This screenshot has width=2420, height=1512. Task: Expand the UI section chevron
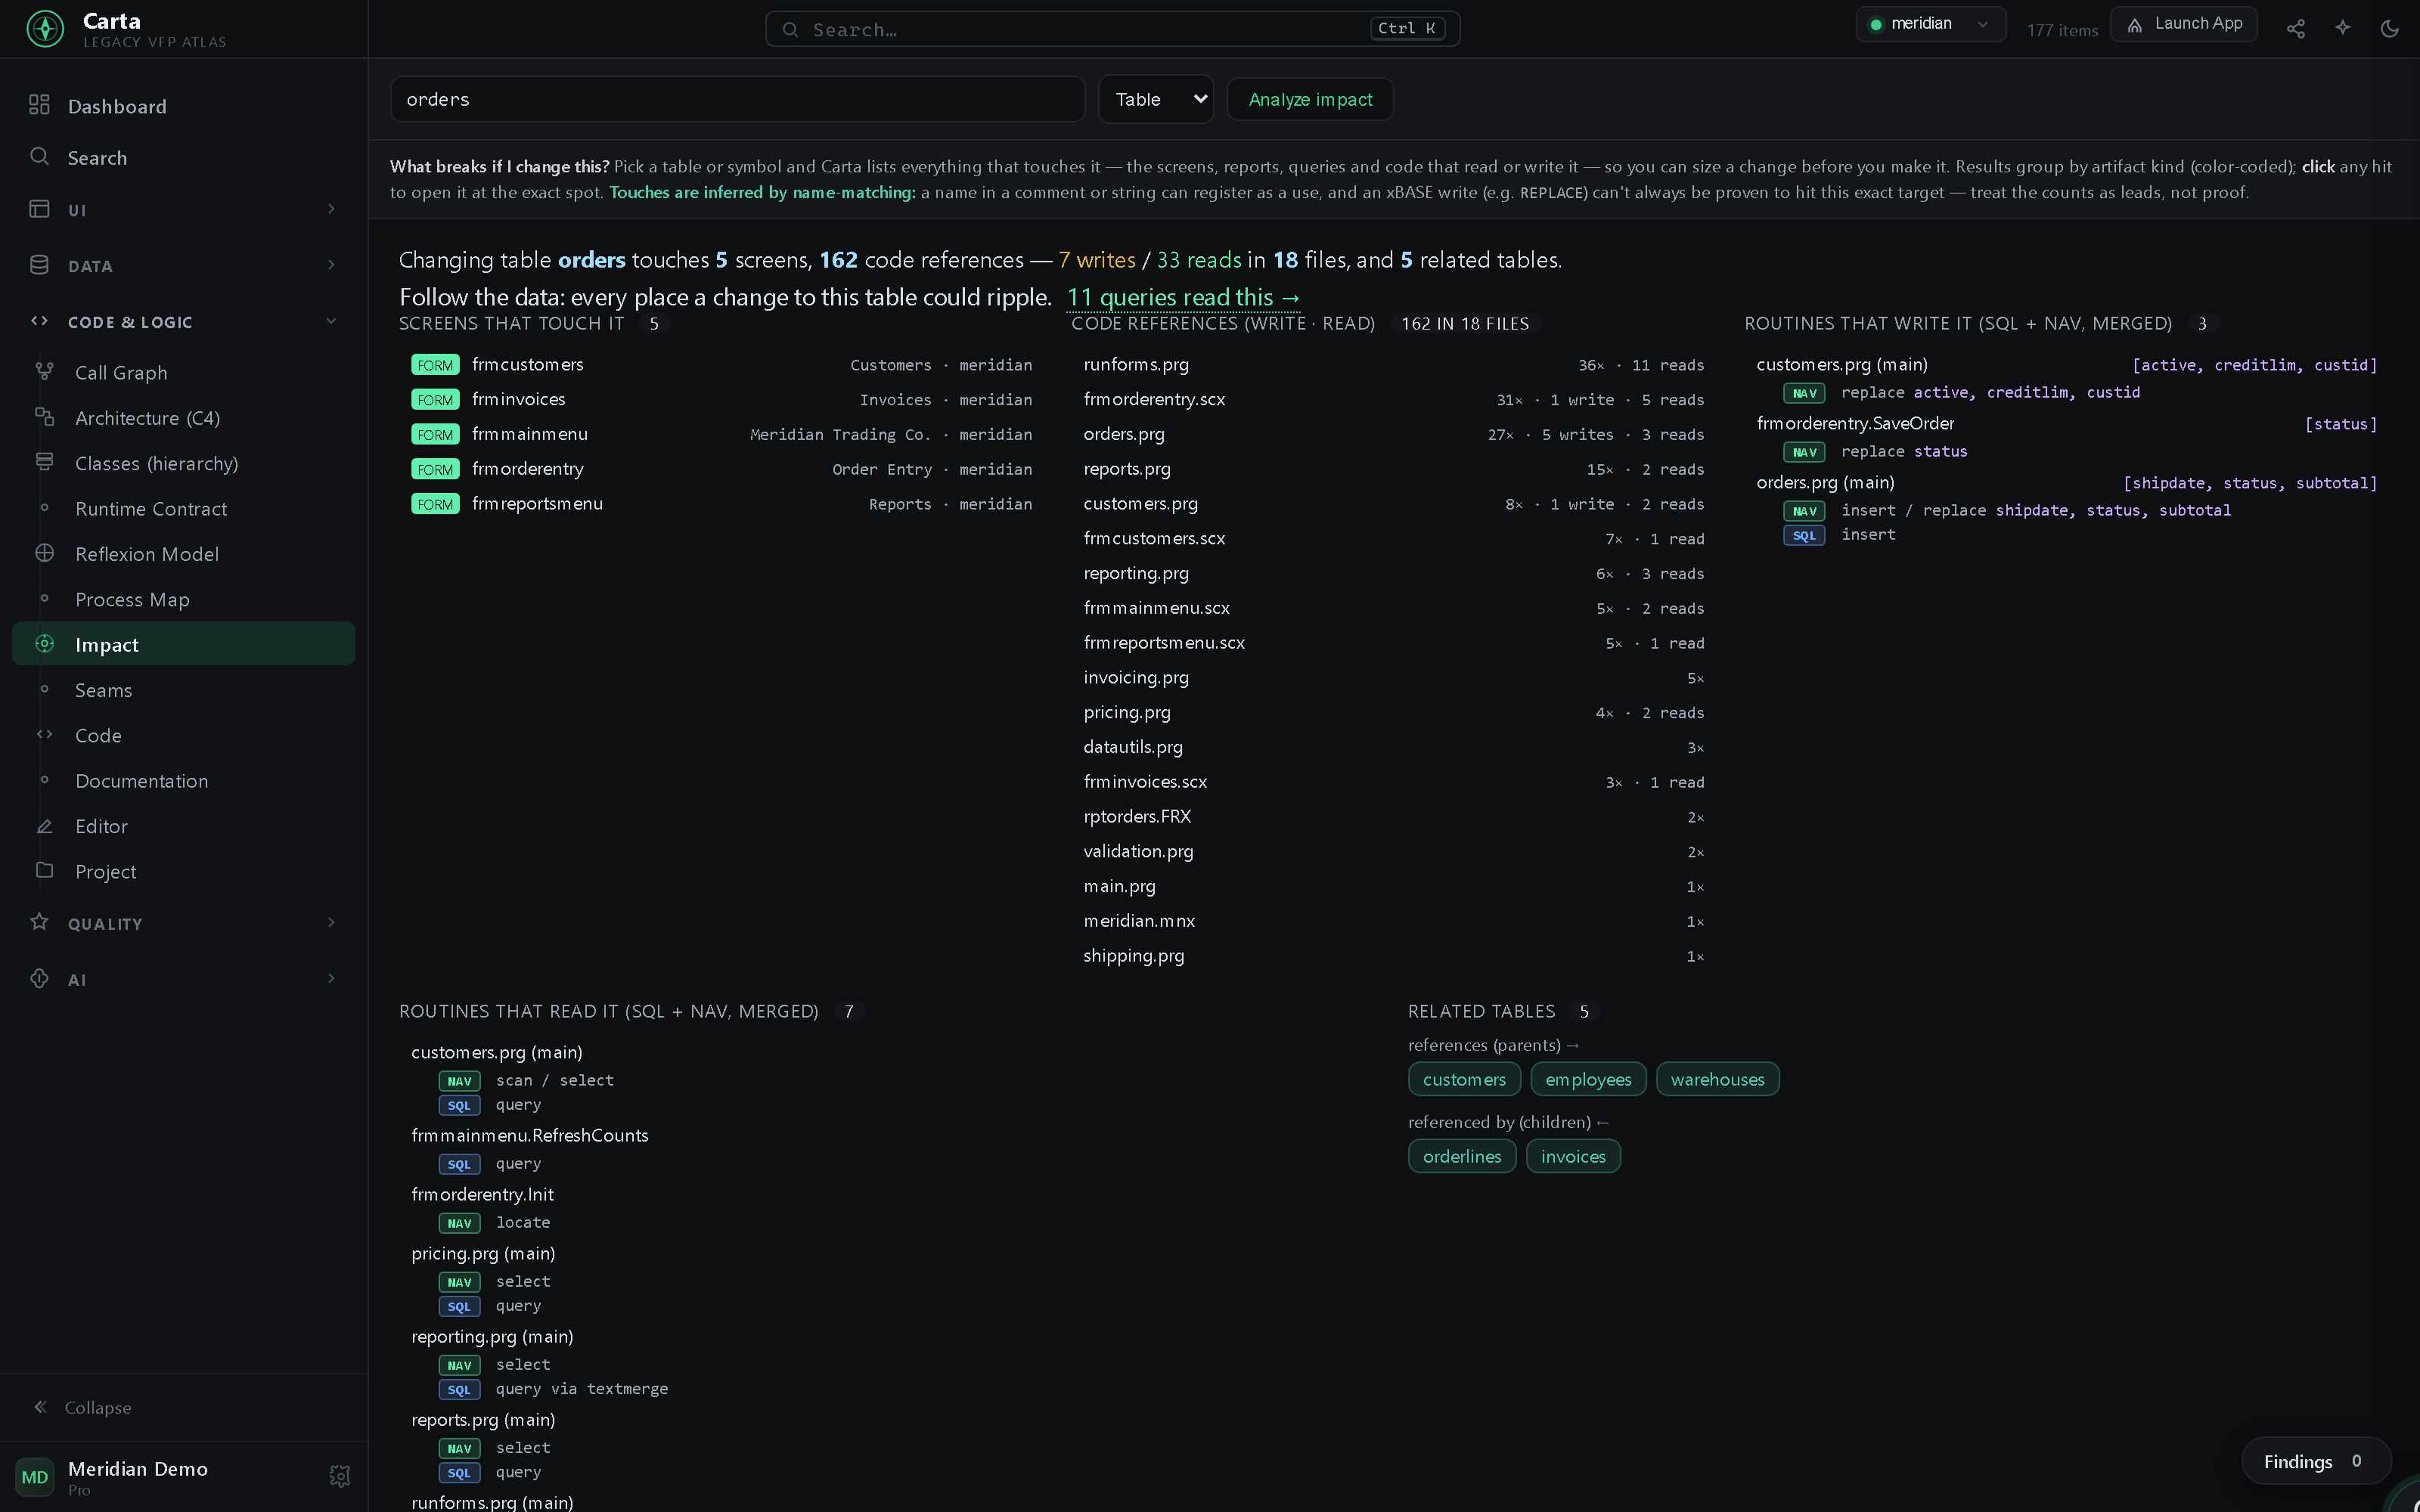(331, 208)
